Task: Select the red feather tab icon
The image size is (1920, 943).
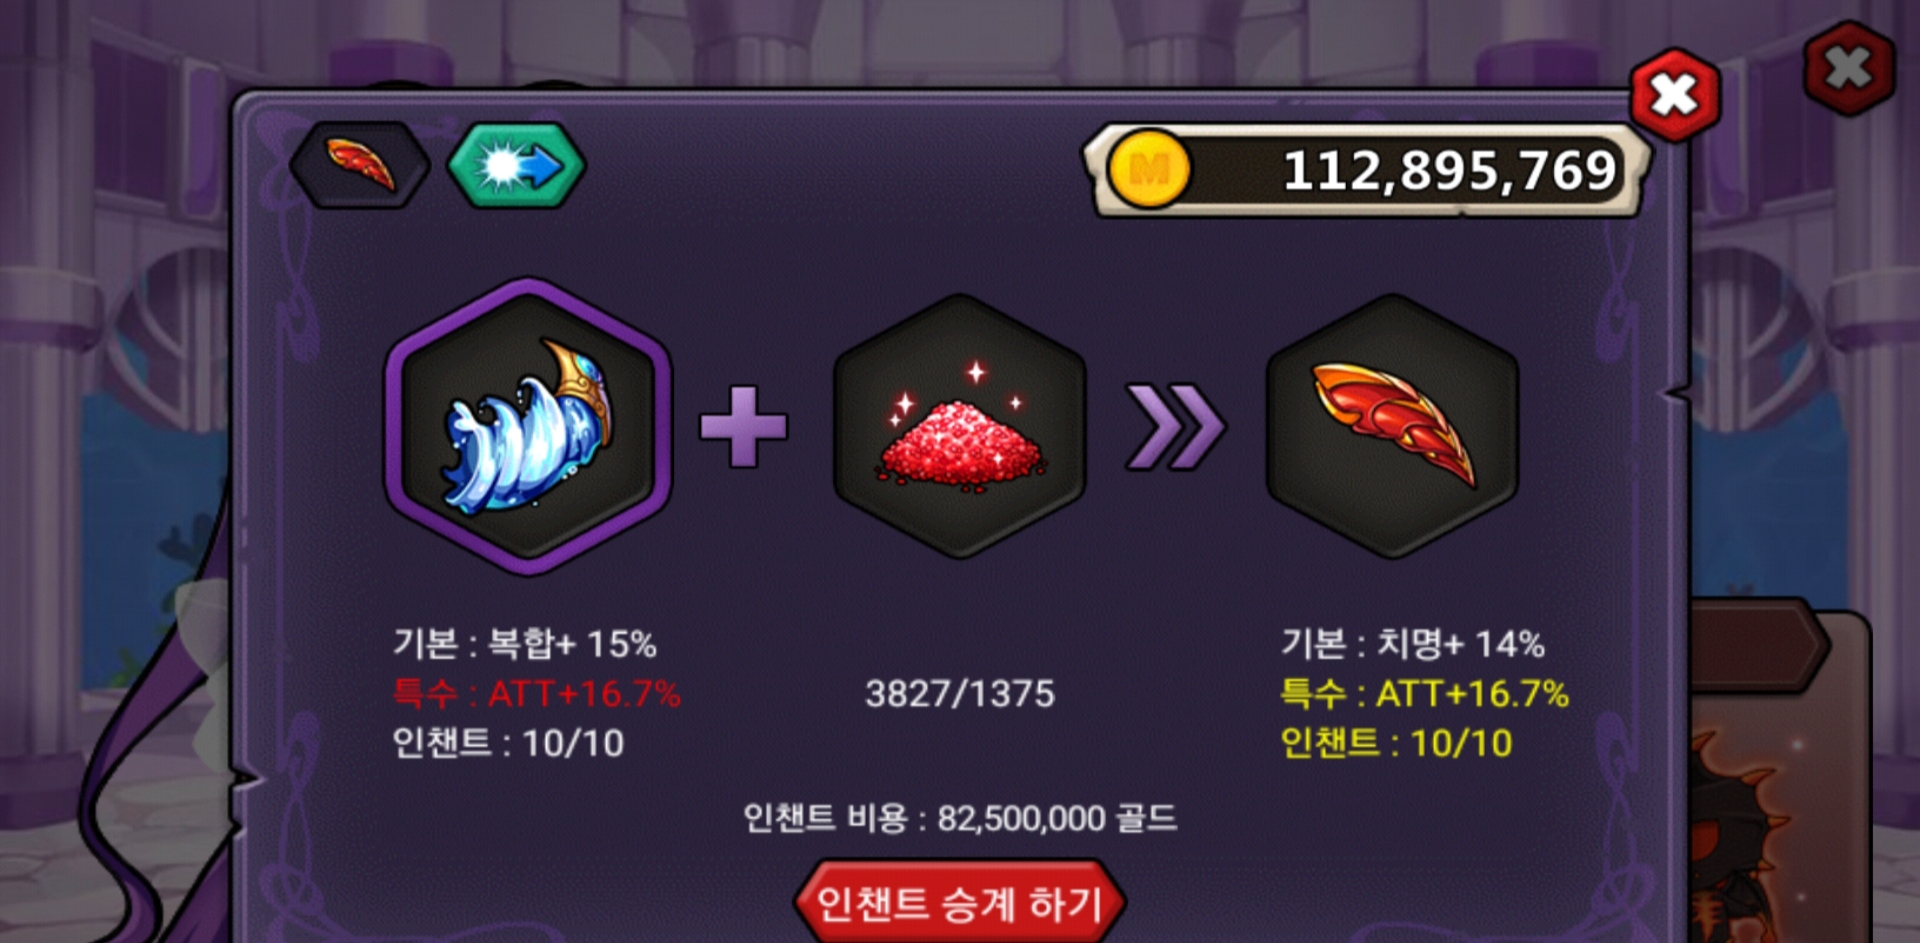Action: pos(359,165)
